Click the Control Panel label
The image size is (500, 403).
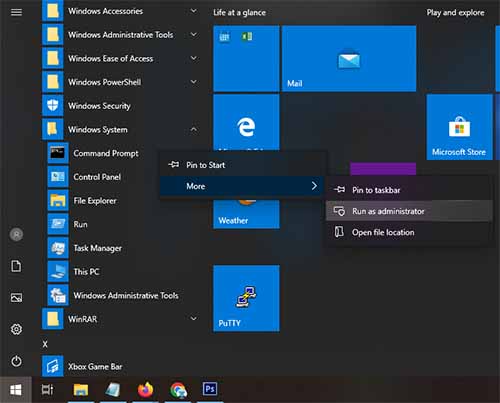point(97,177)
